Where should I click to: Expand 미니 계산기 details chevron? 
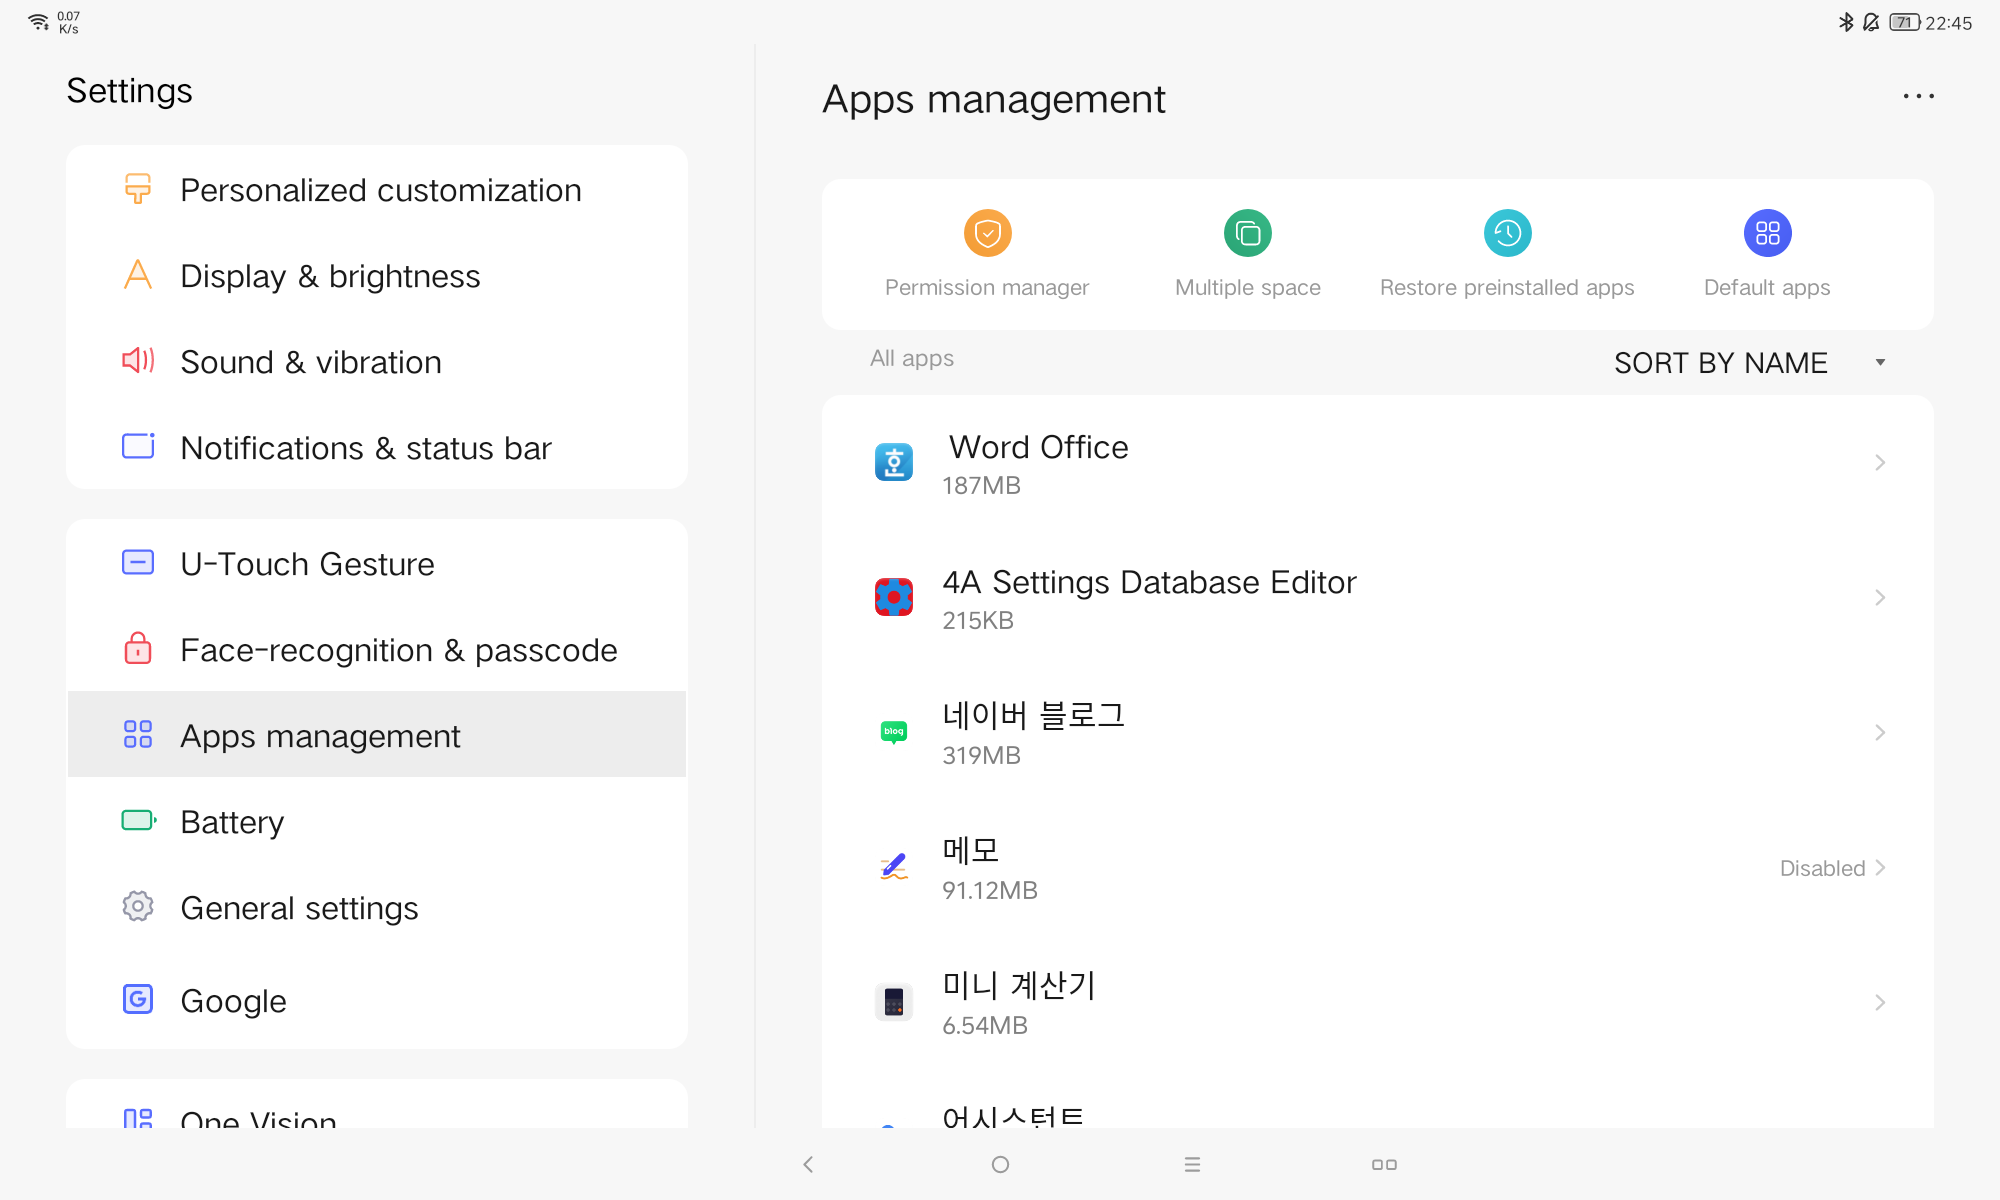tap(1880, 1002)
